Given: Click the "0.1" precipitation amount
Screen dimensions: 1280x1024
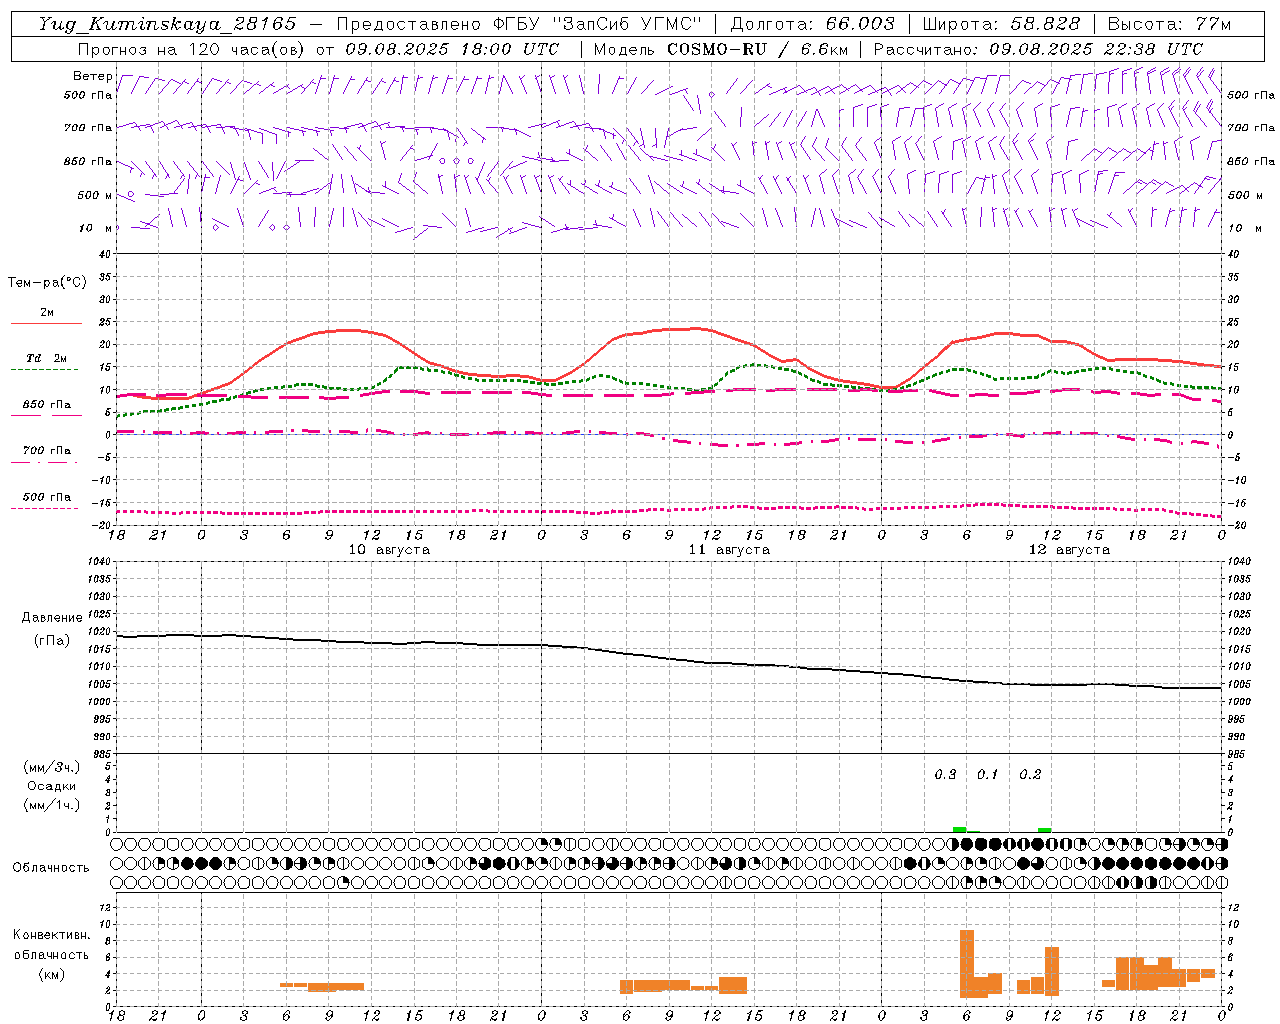Looking at the screenshot, I should tap(987, 775).
